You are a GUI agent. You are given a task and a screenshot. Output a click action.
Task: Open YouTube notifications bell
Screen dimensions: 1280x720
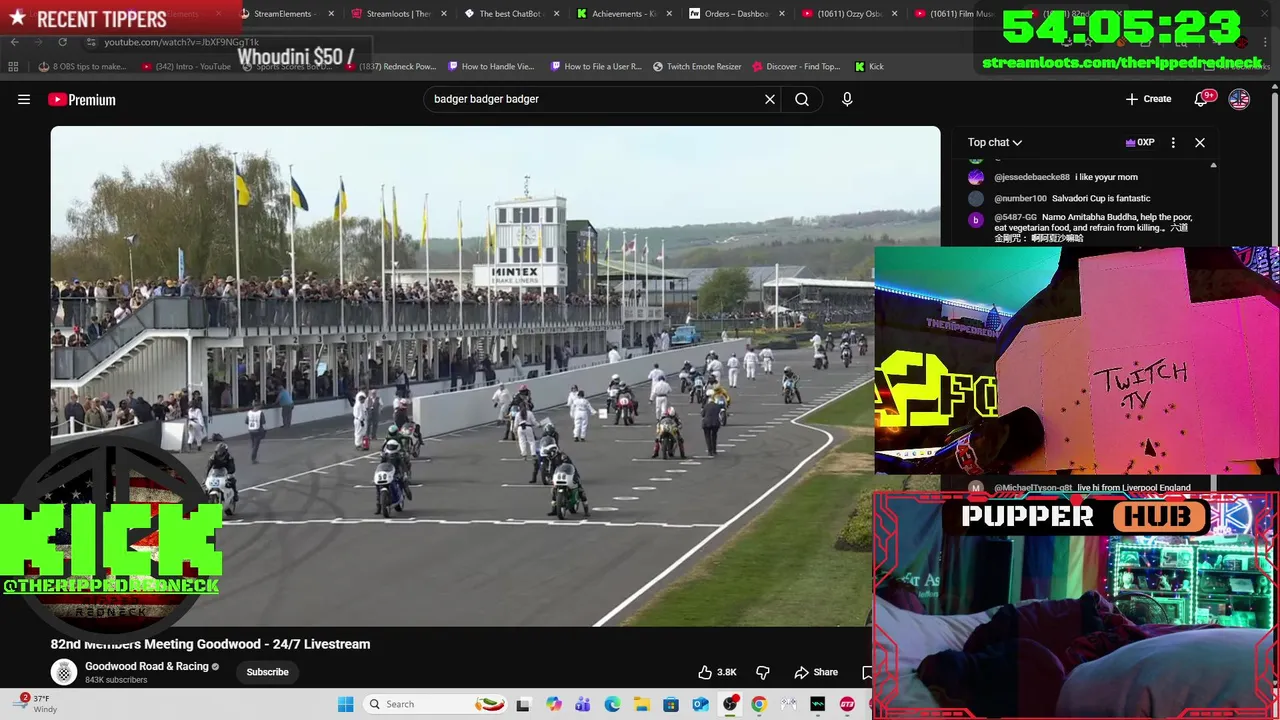click(x=1202, y=99)
